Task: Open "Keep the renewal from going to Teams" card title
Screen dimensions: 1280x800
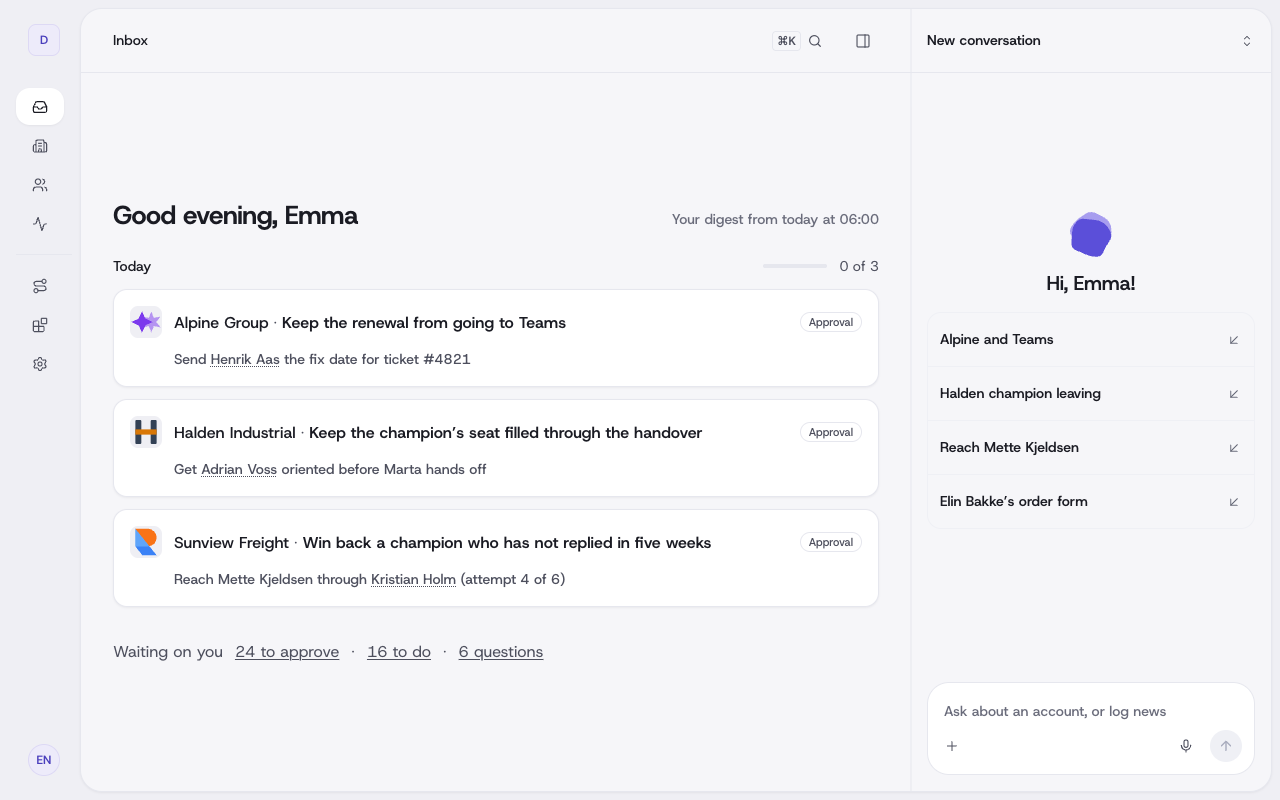Action: coord(424,322)
